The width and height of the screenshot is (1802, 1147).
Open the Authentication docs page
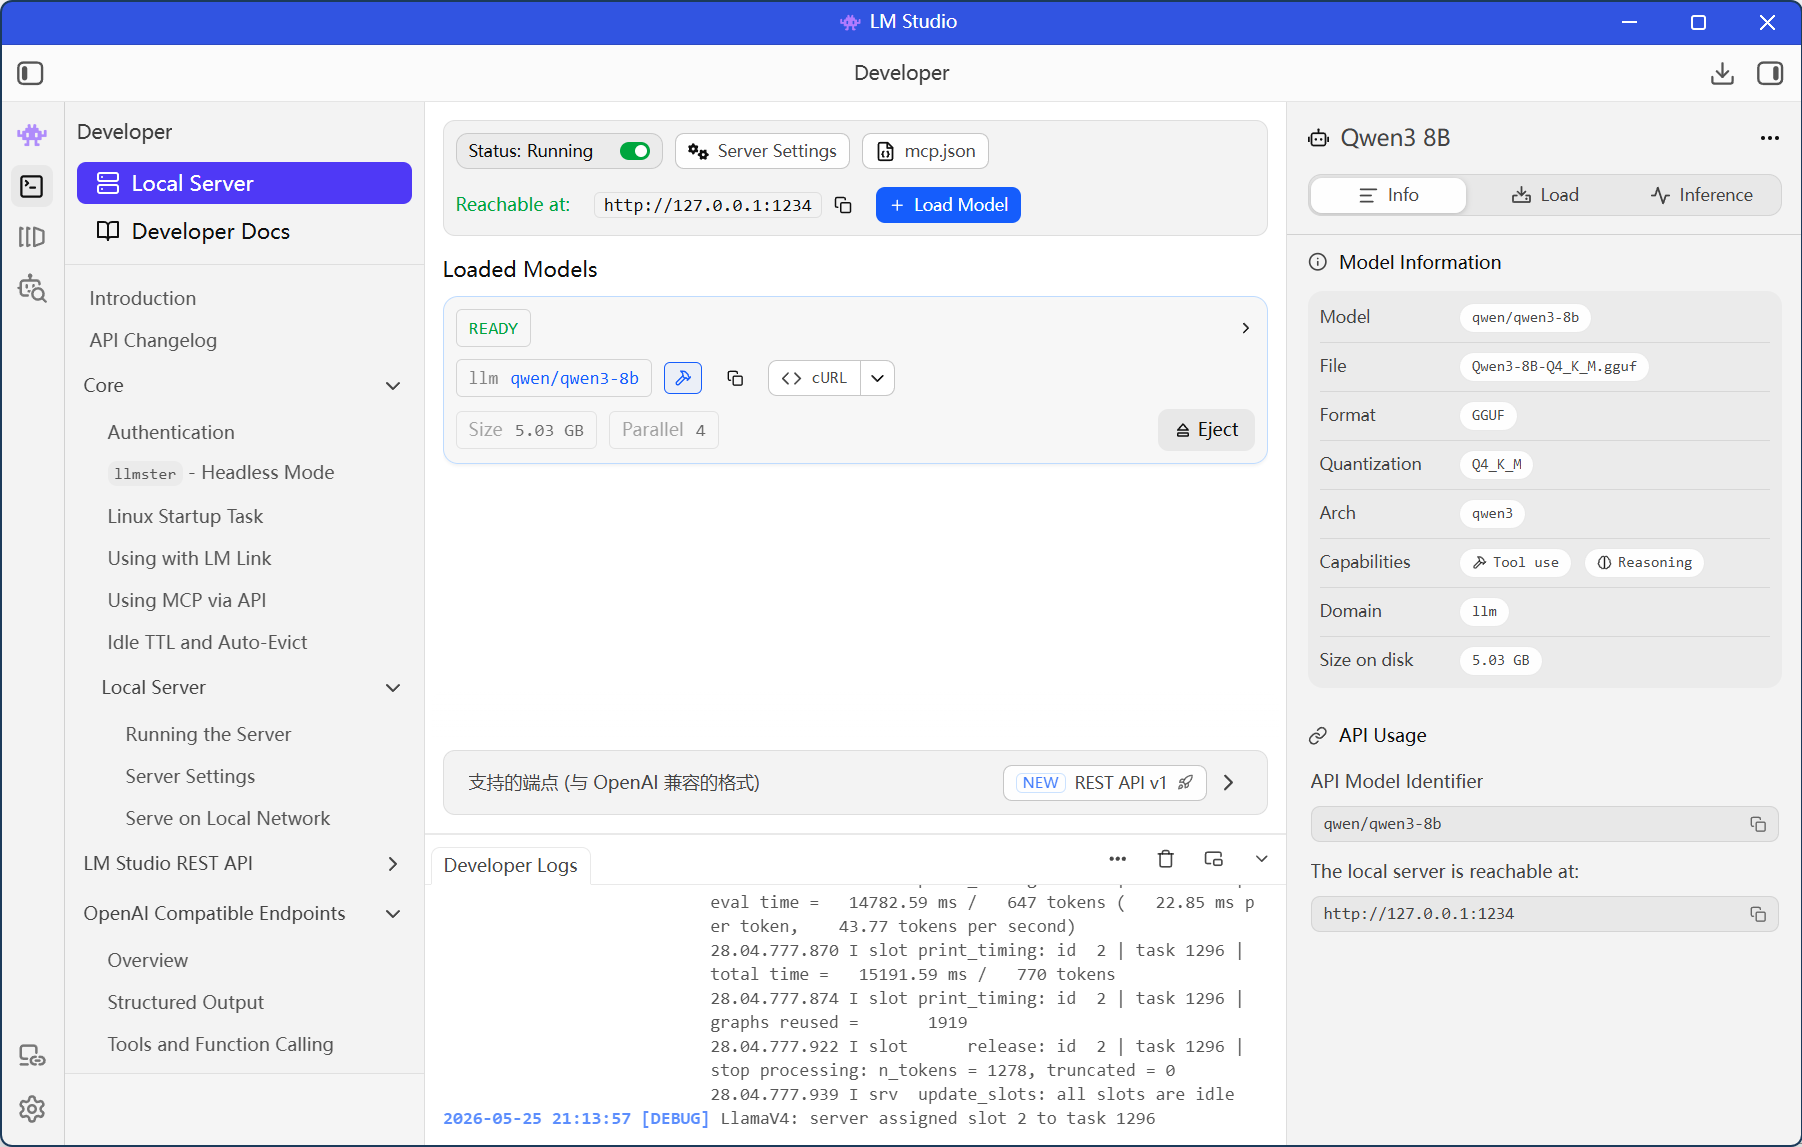pos(171,432)
